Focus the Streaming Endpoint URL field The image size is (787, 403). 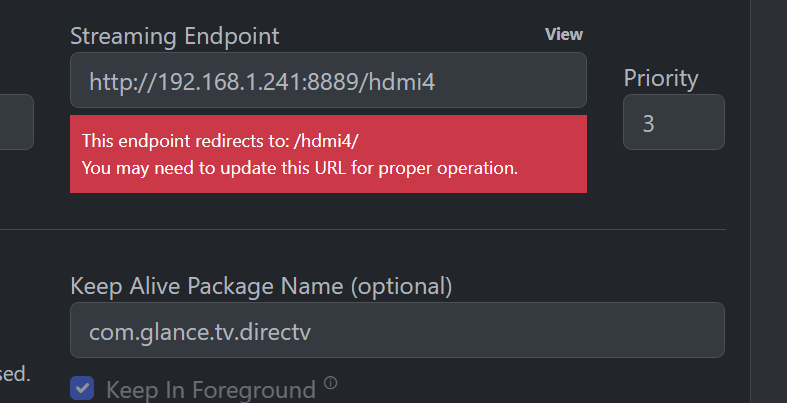[328, 80]
